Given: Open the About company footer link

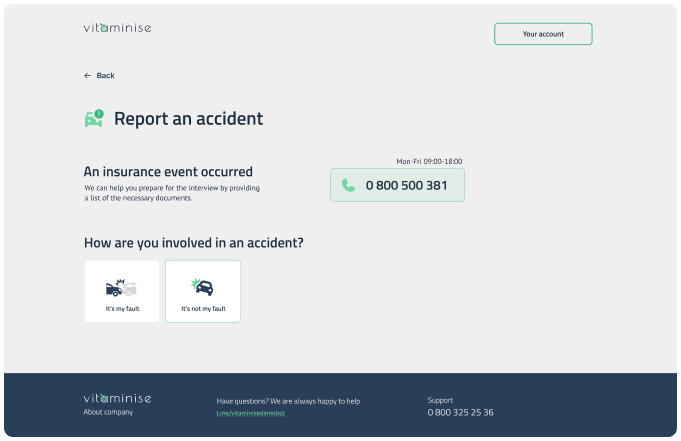Looking at the screenshot, I should pos(108,412).
